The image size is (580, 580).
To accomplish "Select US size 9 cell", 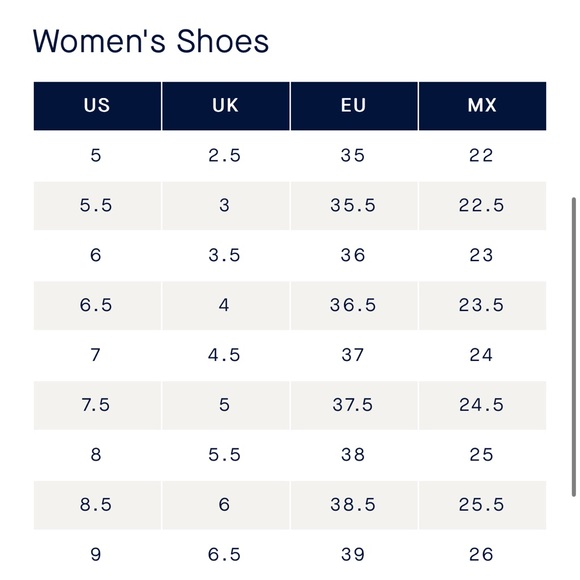I will [97, 555].
